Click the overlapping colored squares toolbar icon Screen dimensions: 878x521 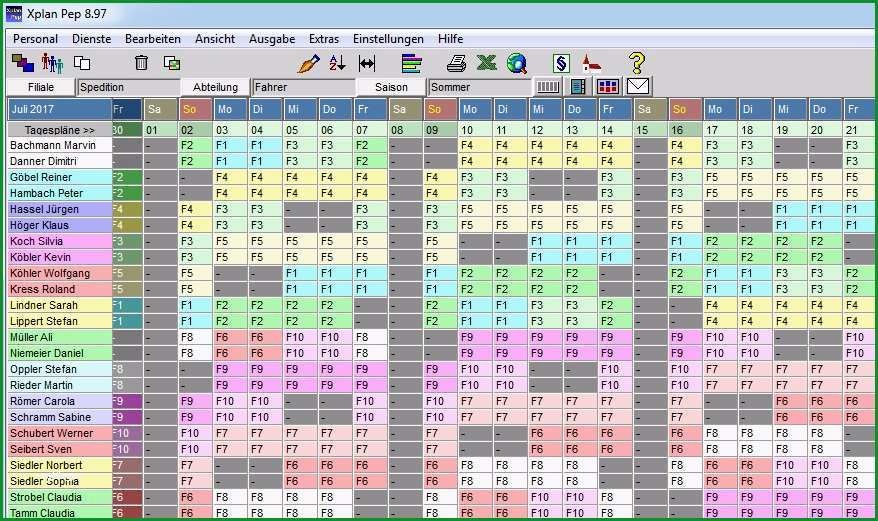(x=23, y=63)
